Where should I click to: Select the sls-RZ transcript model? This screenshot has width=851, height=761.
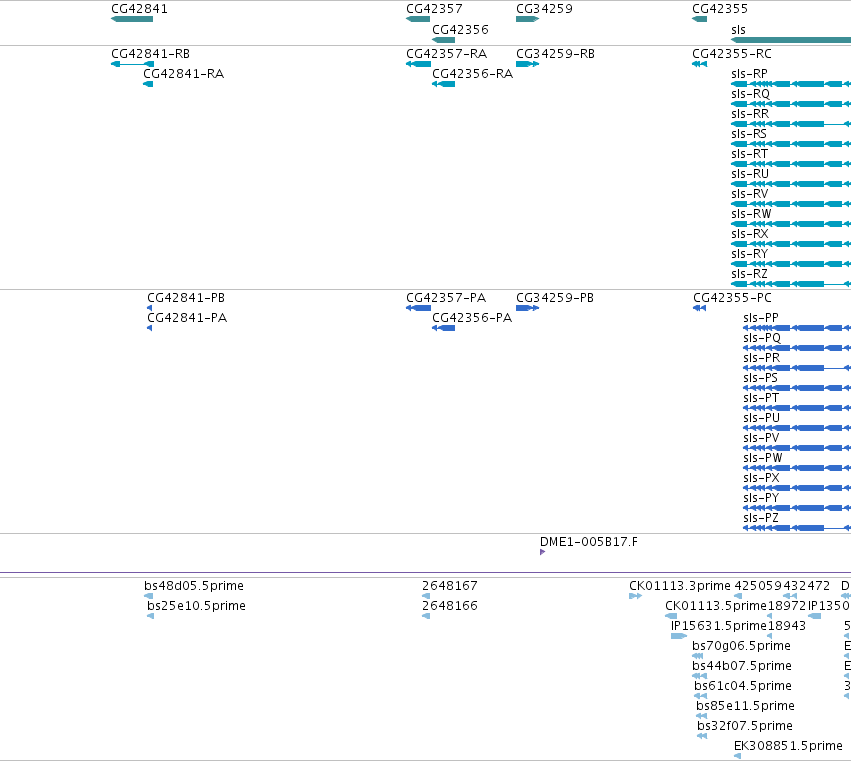click(791, 284)
